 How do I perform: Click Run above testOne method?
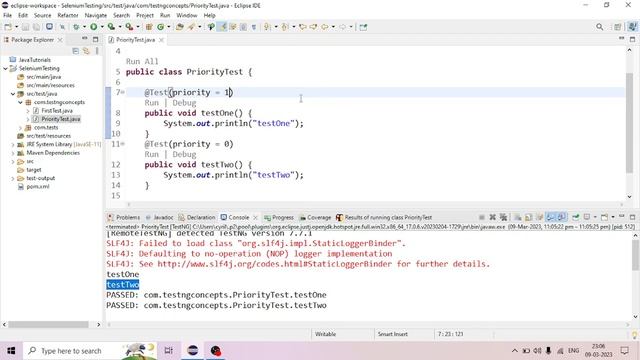[x=151, y=103]
